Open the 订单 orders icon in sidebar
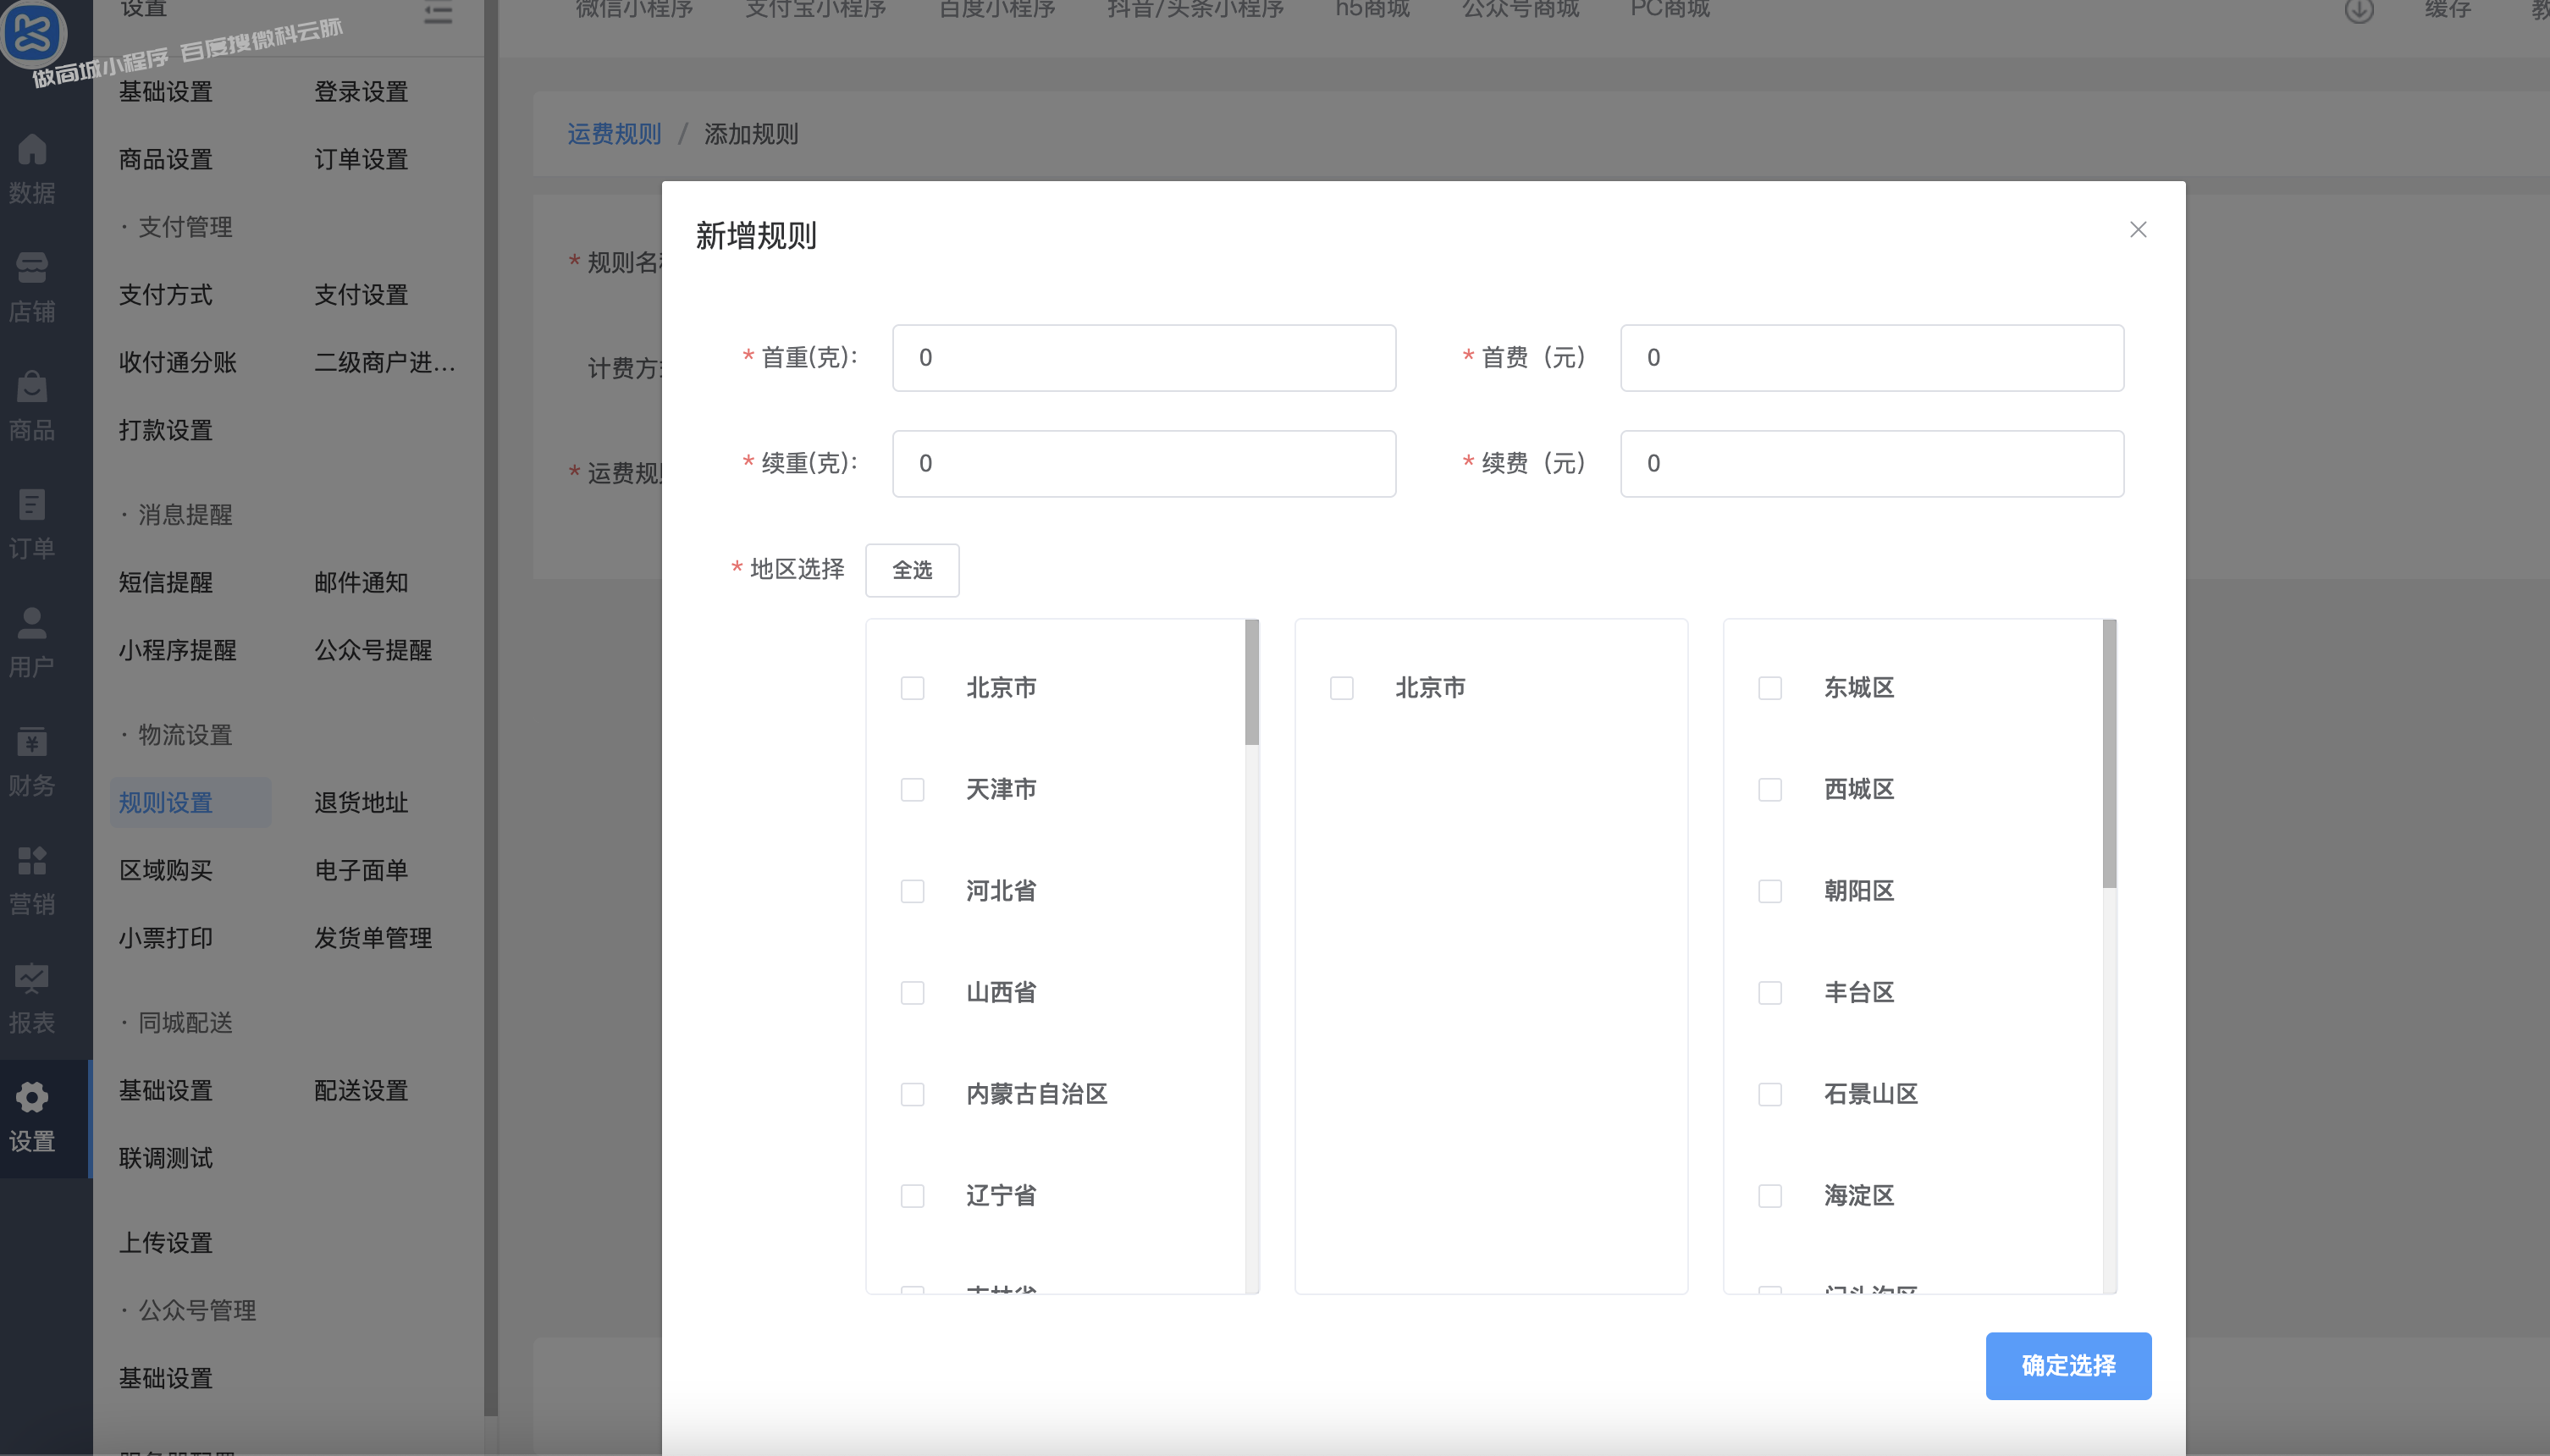Screen dimensions: 2550x1456 [x=32, y=505]
